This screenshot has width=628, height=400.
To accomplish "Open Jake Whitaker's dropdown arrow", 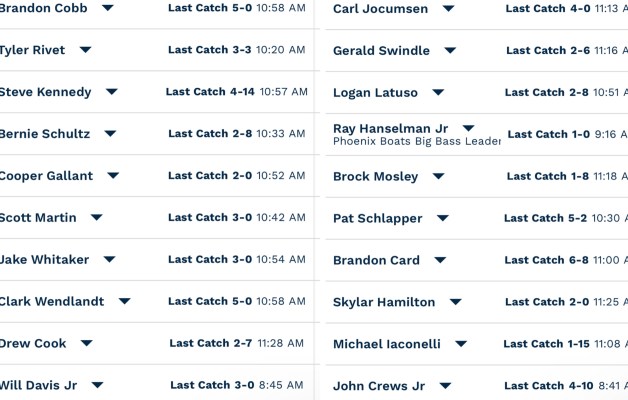I will click(x=137, y=260).
